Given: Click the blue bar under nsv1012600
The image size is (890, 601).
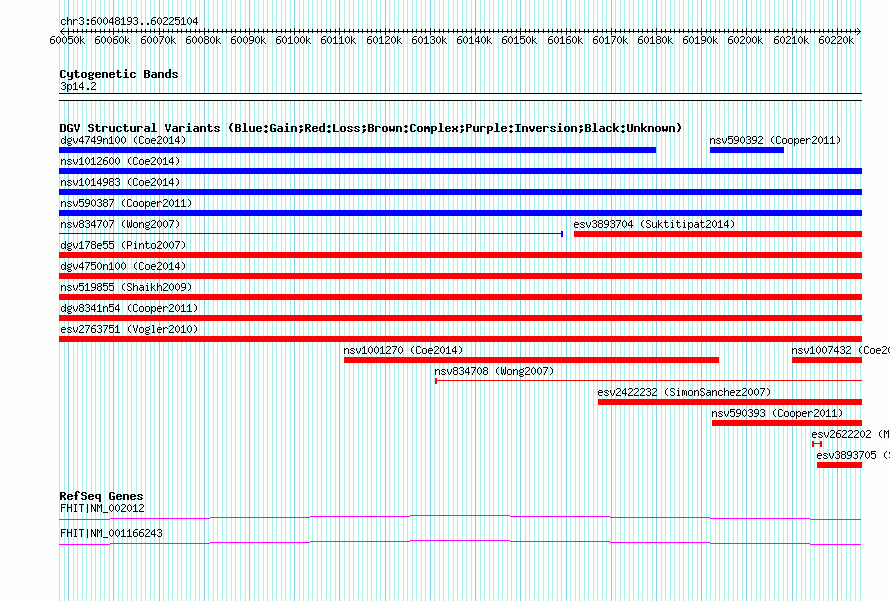Looking at the screenshot, I should (x=460, y=171).
